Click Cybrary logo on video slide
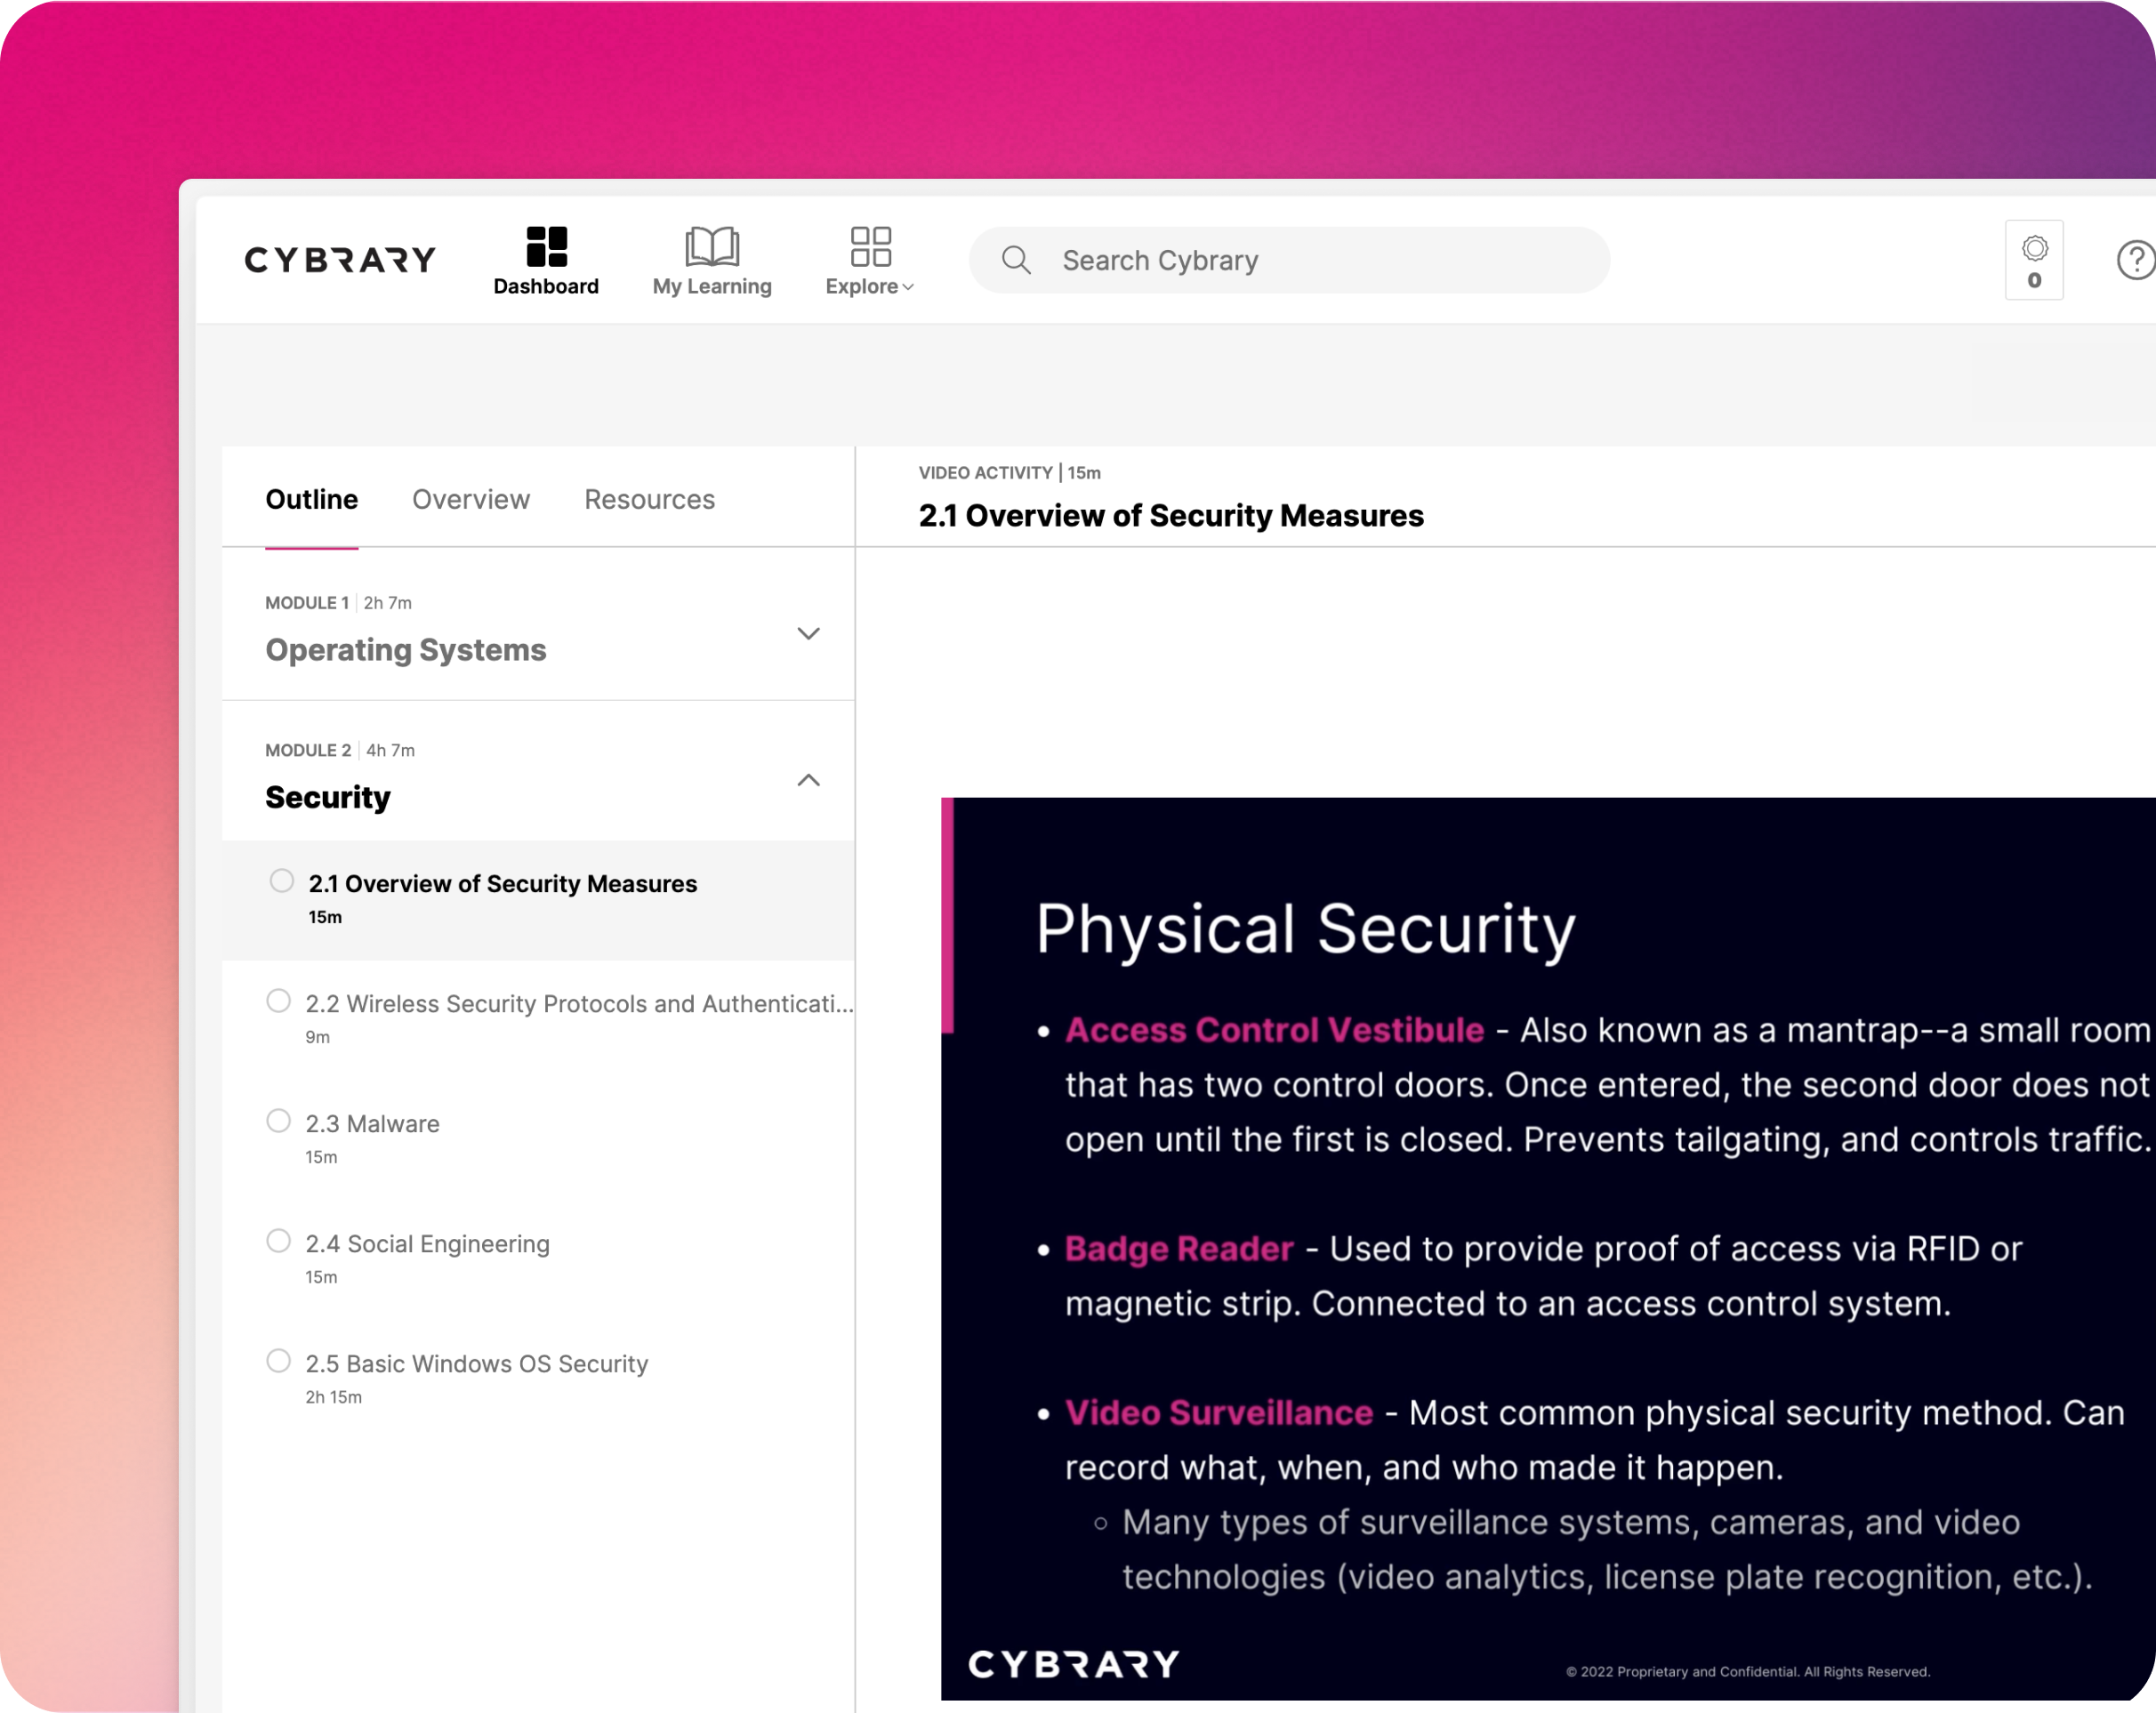 (1073, 1664)
